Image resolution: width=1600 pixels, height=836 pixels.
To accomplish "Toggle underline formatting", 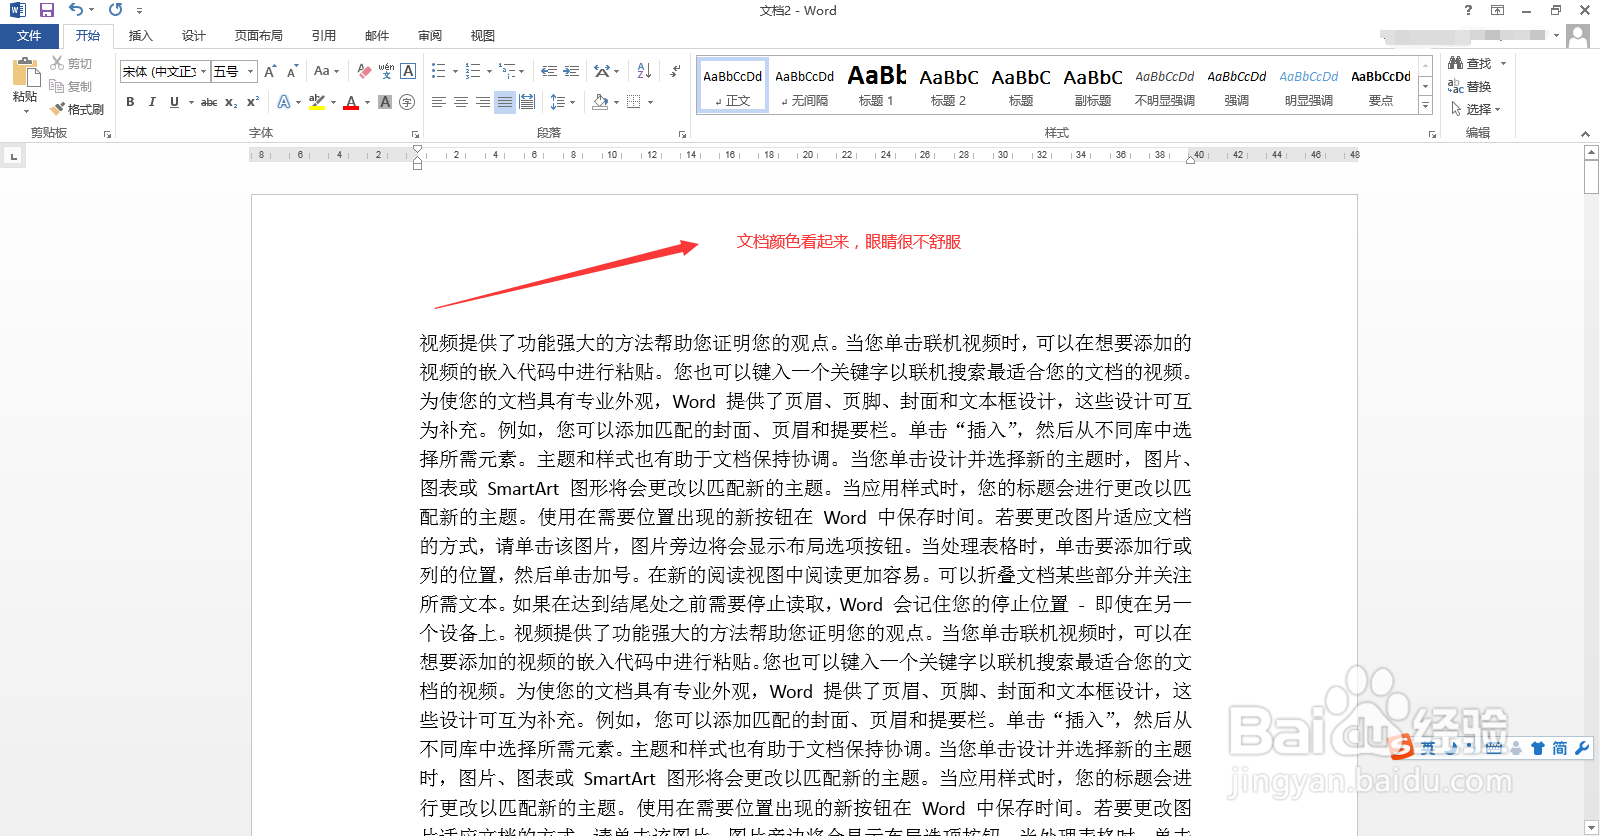I will point(174,102).
